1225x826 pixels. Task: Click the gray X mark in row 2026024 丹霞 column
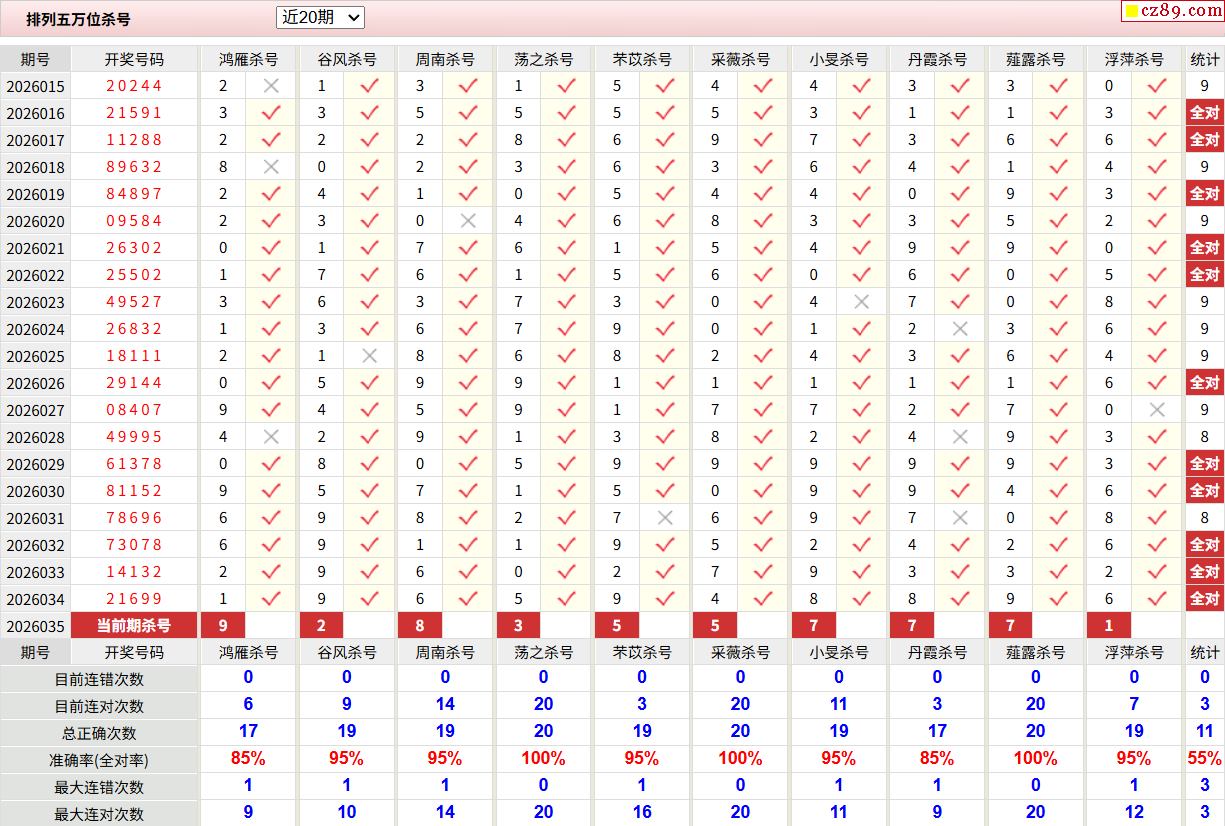[960, 329]
